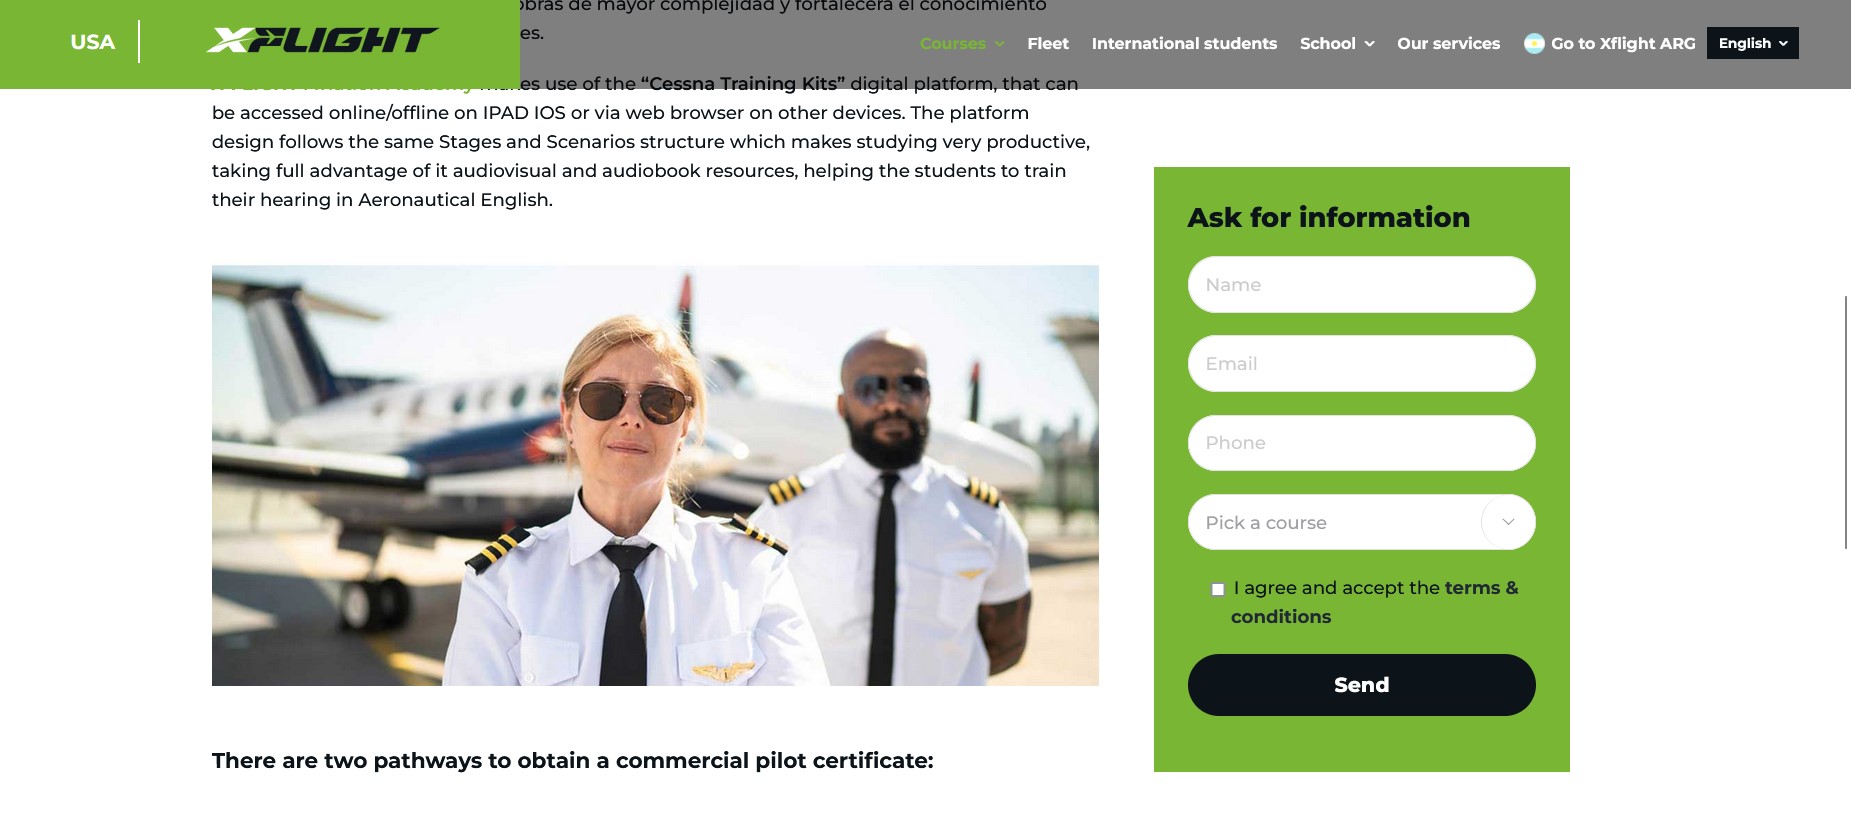
Task: Open the Fleet page
Action: 1047,43
